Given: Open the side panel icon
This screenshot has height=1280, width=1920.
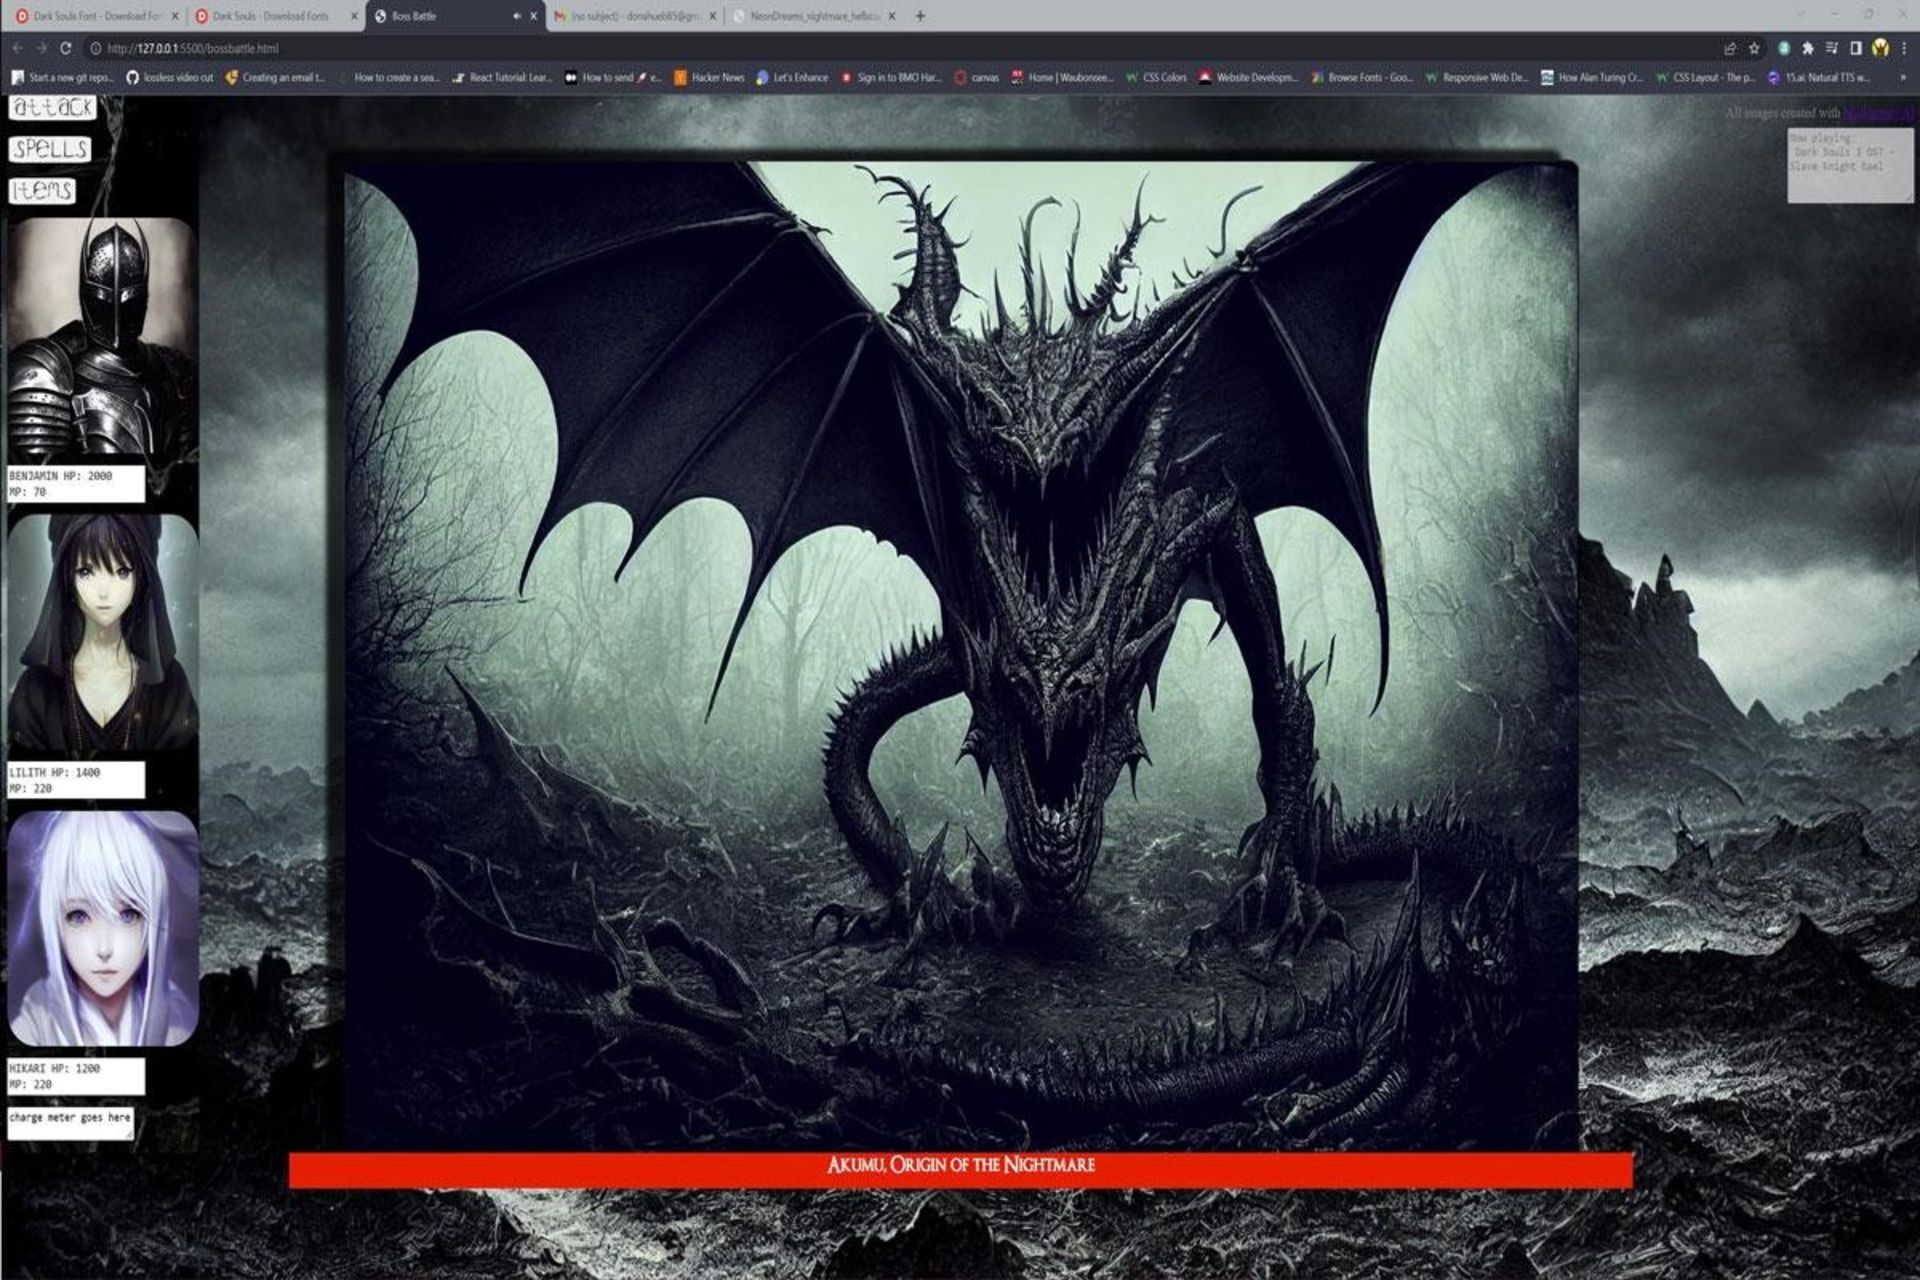Looking at the screenshot, I should [x=1856, y=48].
